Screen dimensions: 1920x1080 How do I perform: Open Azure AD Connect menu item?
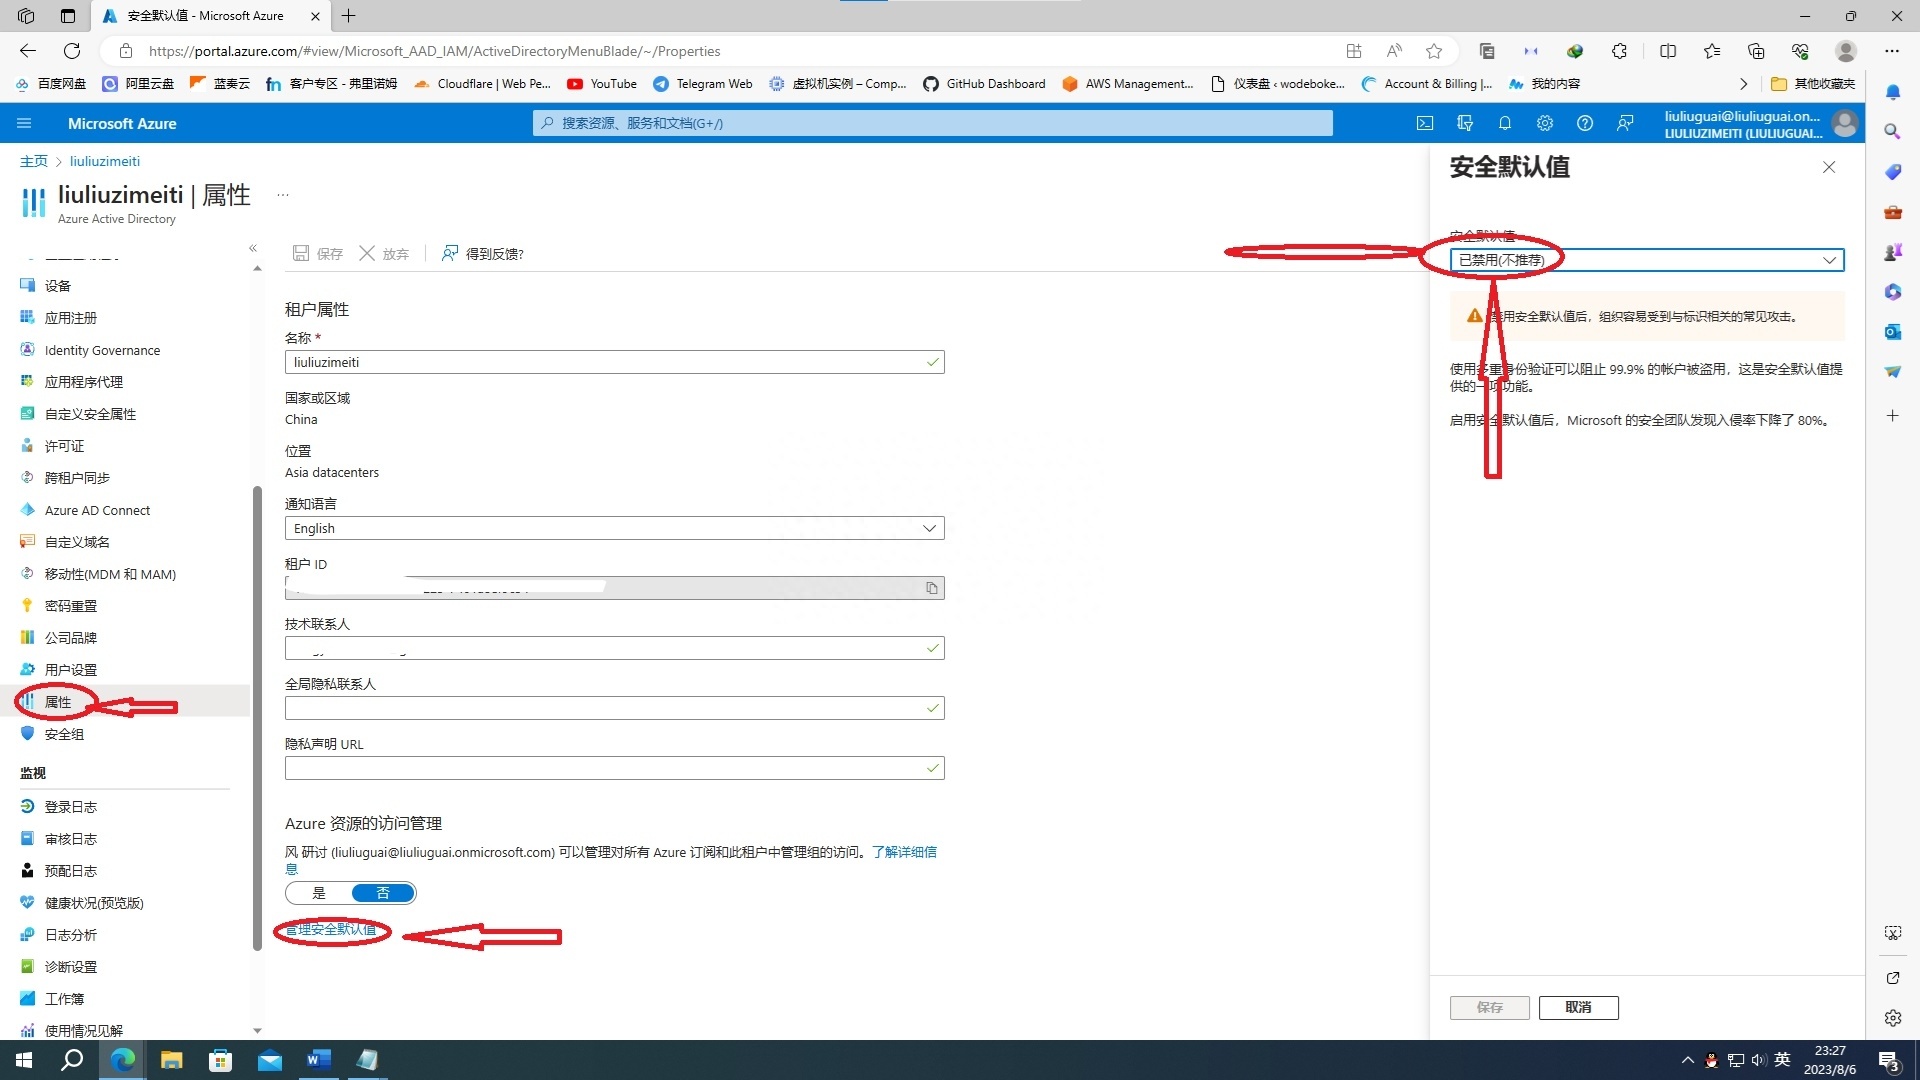(x=97, y=510)
